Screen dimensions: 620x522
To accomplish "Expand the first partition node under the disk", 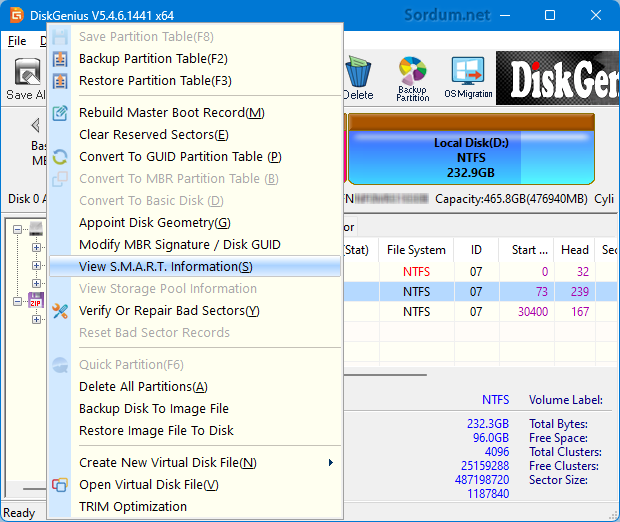I will (36, 248).
